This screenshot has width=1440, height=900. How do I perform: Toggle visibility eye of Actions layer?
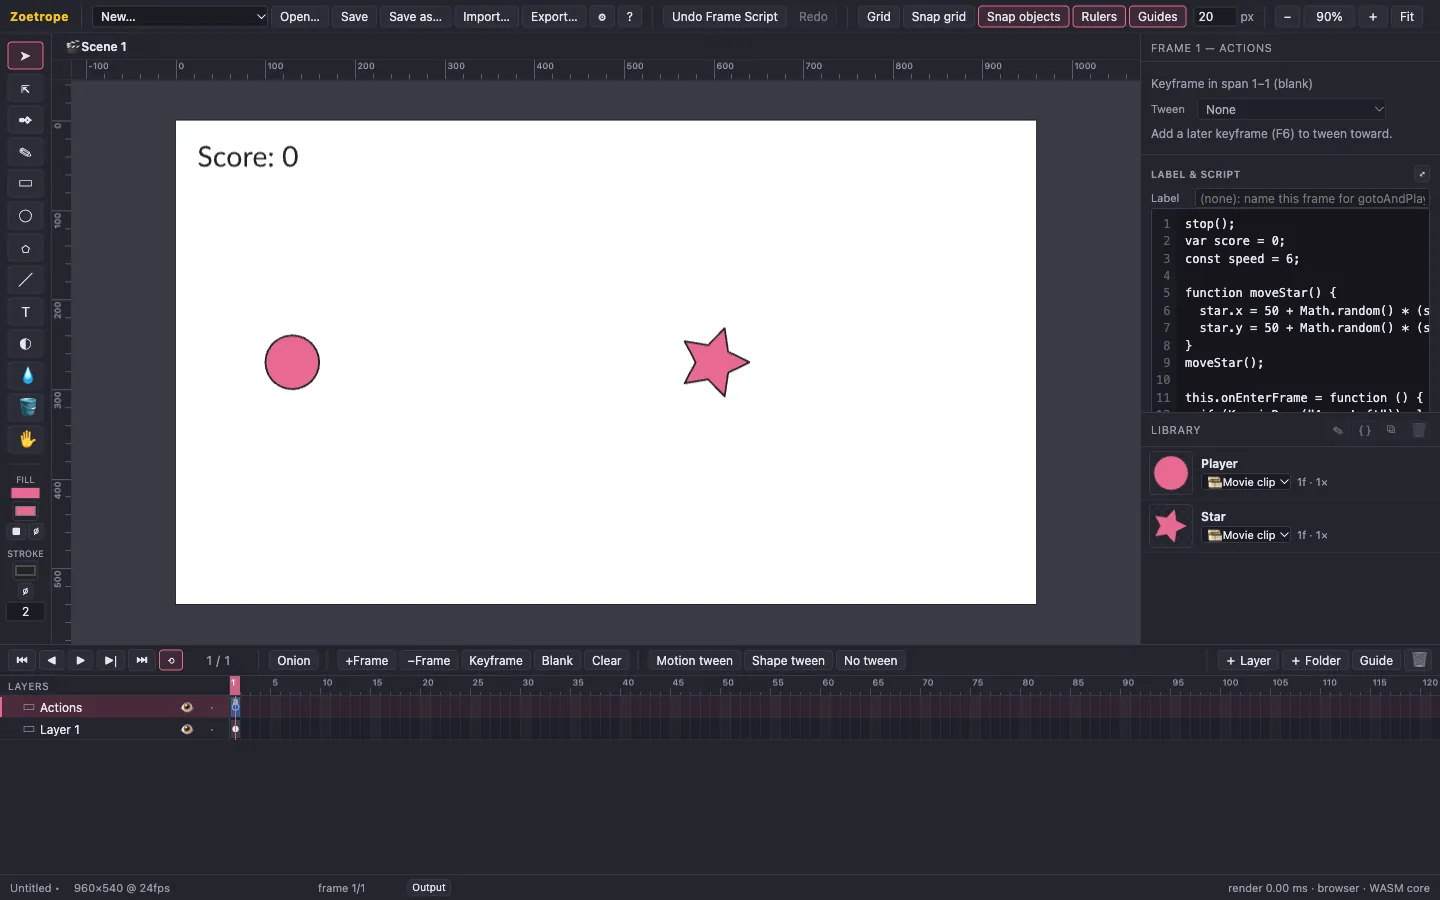[x=186, y=707]
